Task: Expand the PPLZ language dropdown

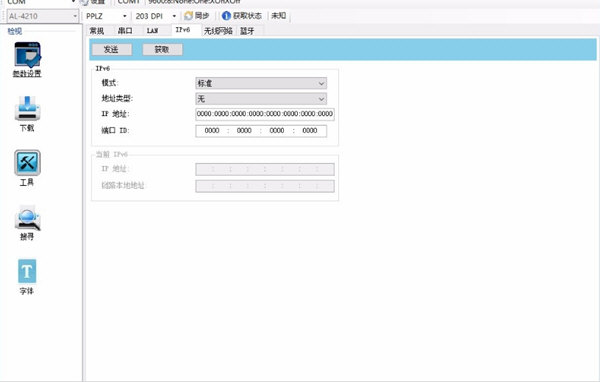Action: 124,16
